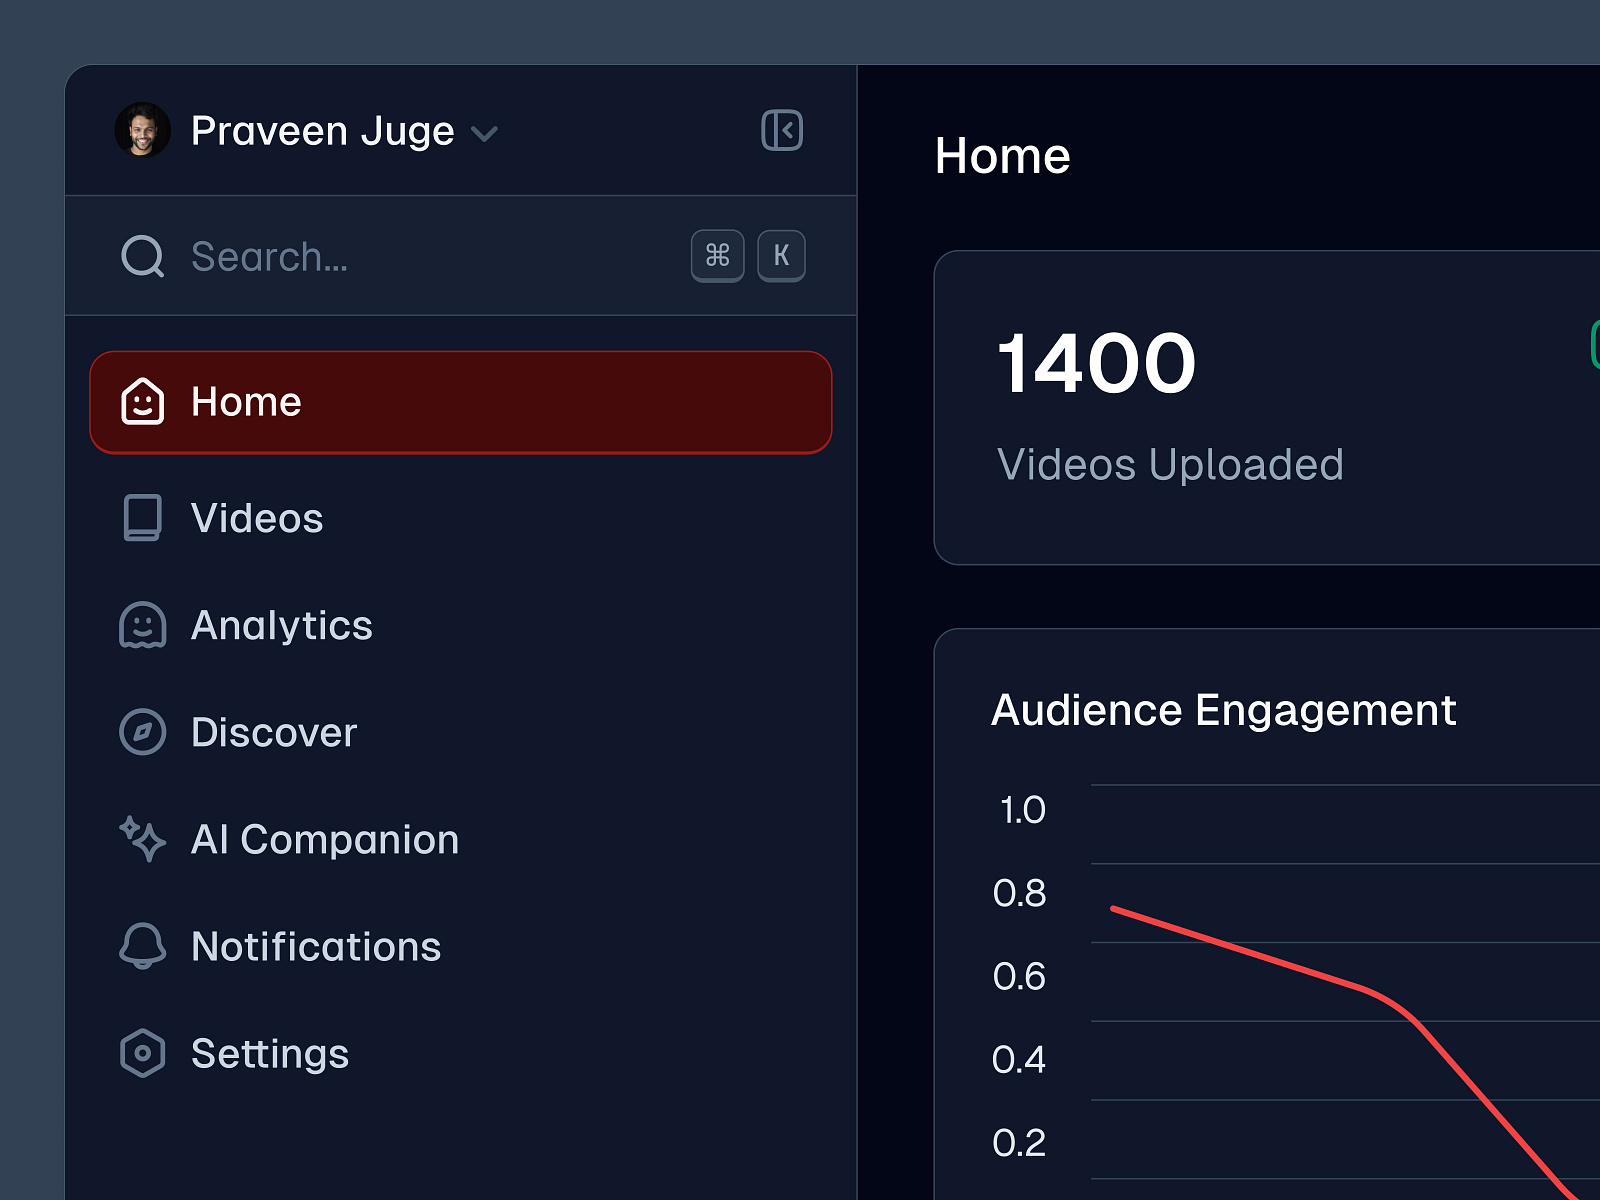This screenshot has width=1600, height=1200.
Task: Expand the Praveen Juge account menu
Action: 322,130
